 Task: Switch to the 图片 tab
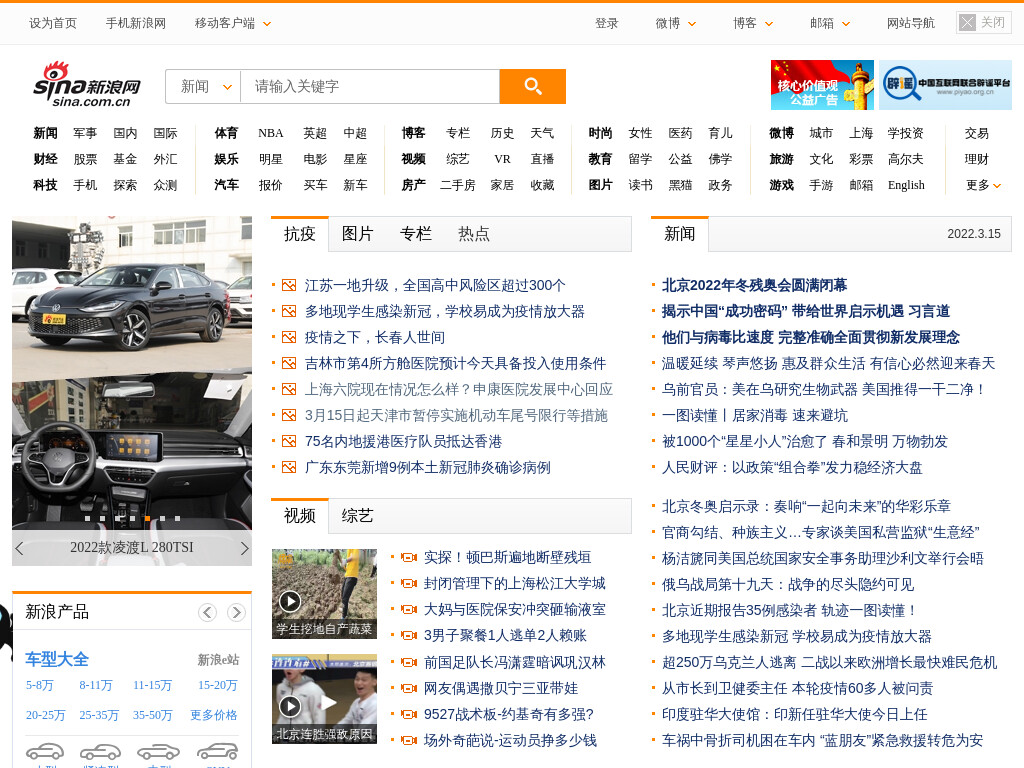(x=357, y=234)
